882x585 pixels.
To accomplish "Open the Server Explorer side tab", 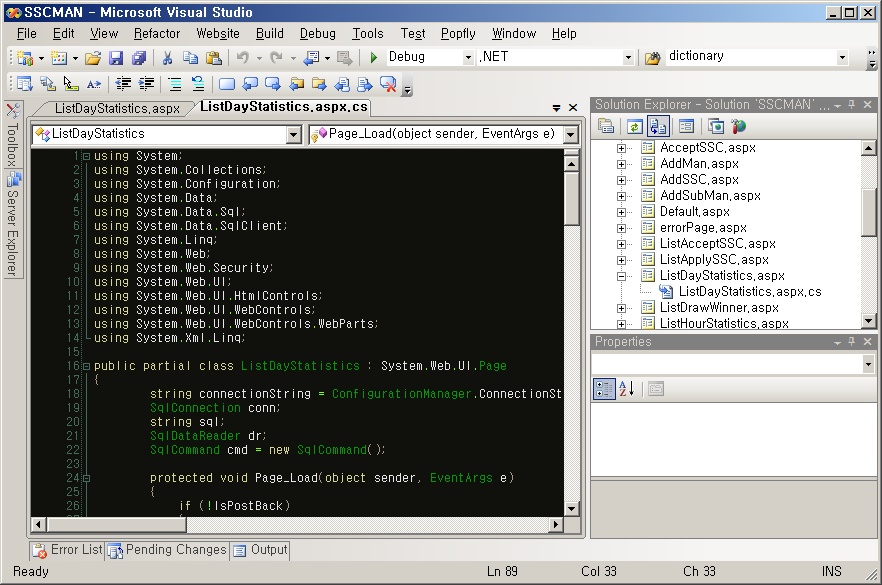I will (x=12, y=224).
